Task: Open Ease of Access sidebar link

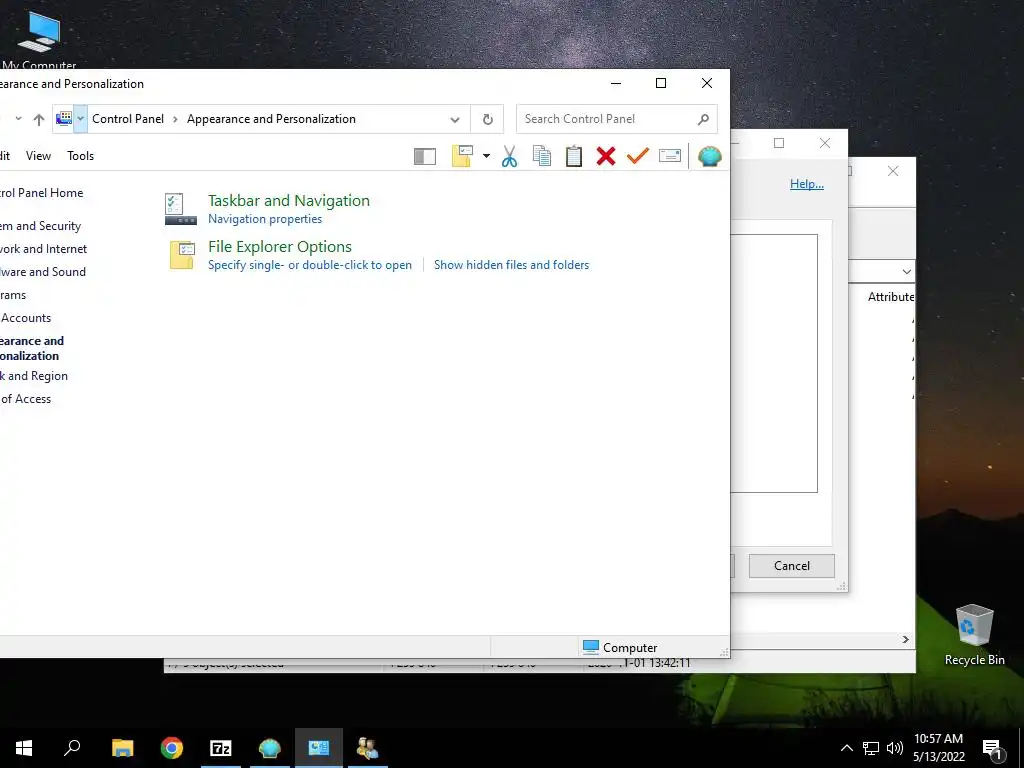Action: click(x=25, y=398)
